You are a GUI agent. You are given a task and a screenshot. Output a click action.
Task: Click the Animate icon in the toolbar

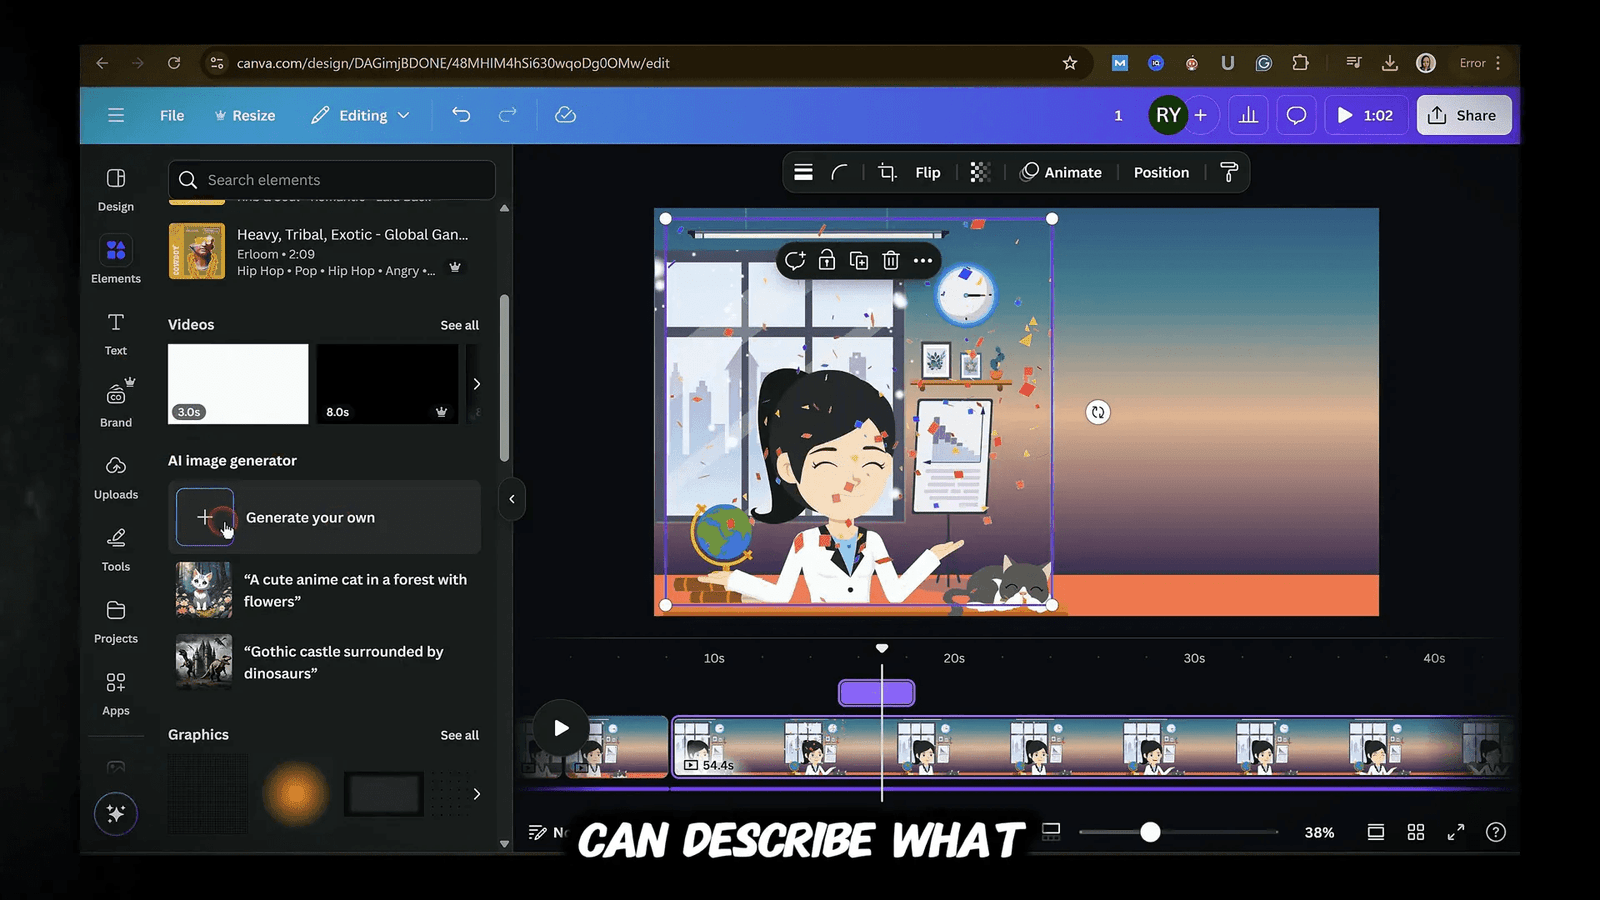[1028, 172]
